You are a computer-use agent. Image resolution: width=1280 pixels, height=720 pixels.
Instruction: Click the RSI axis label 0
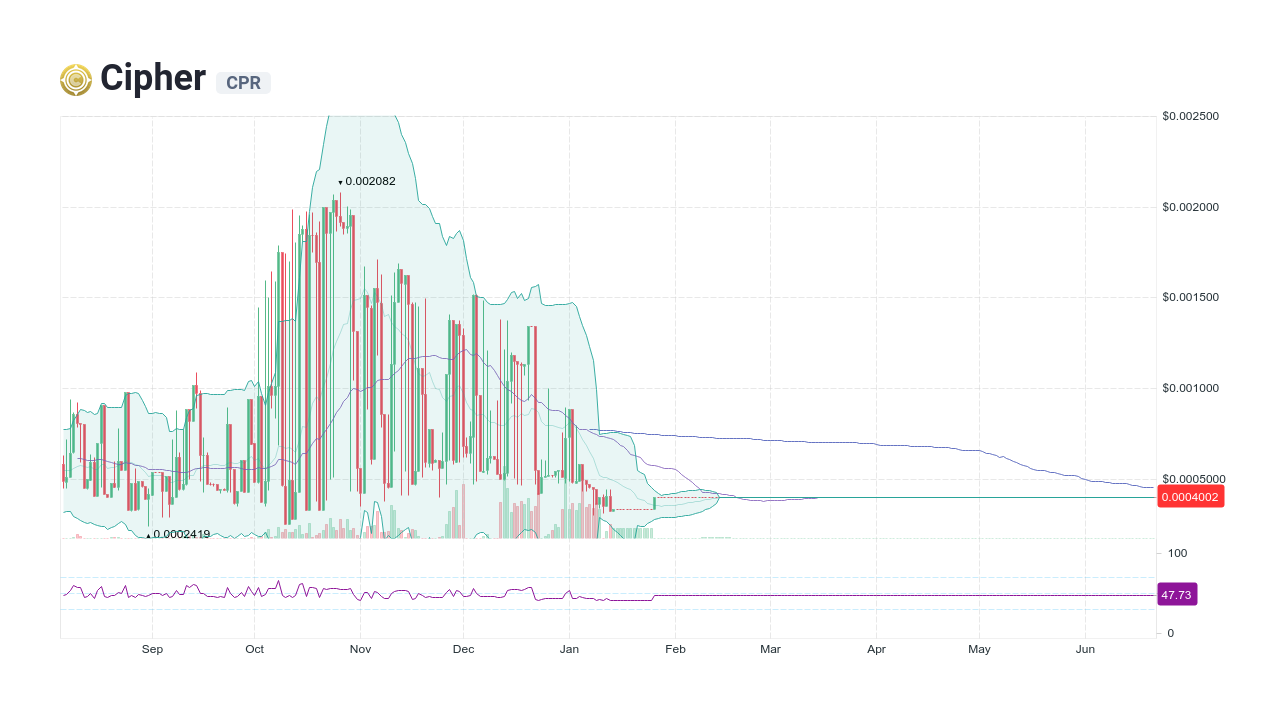(1171, 633)
